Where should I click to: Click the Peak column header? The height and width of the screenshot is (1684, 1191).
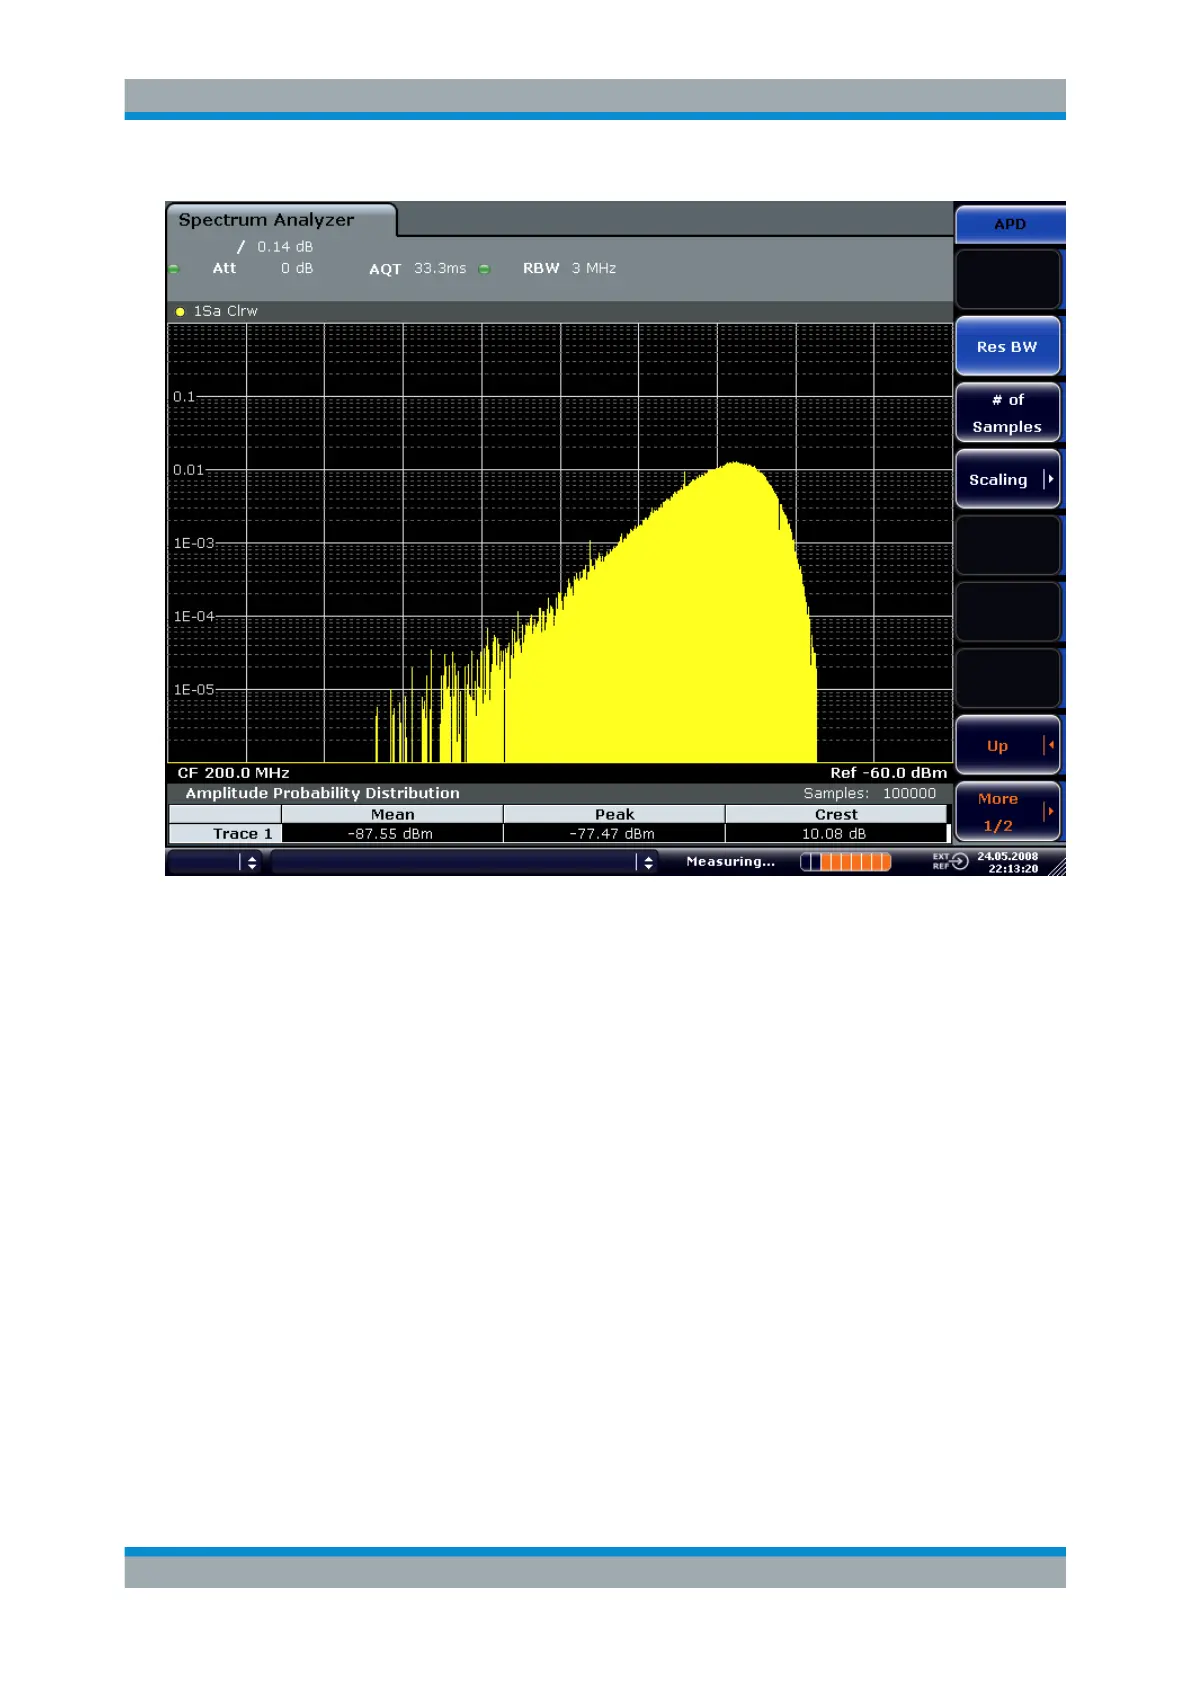614,814
